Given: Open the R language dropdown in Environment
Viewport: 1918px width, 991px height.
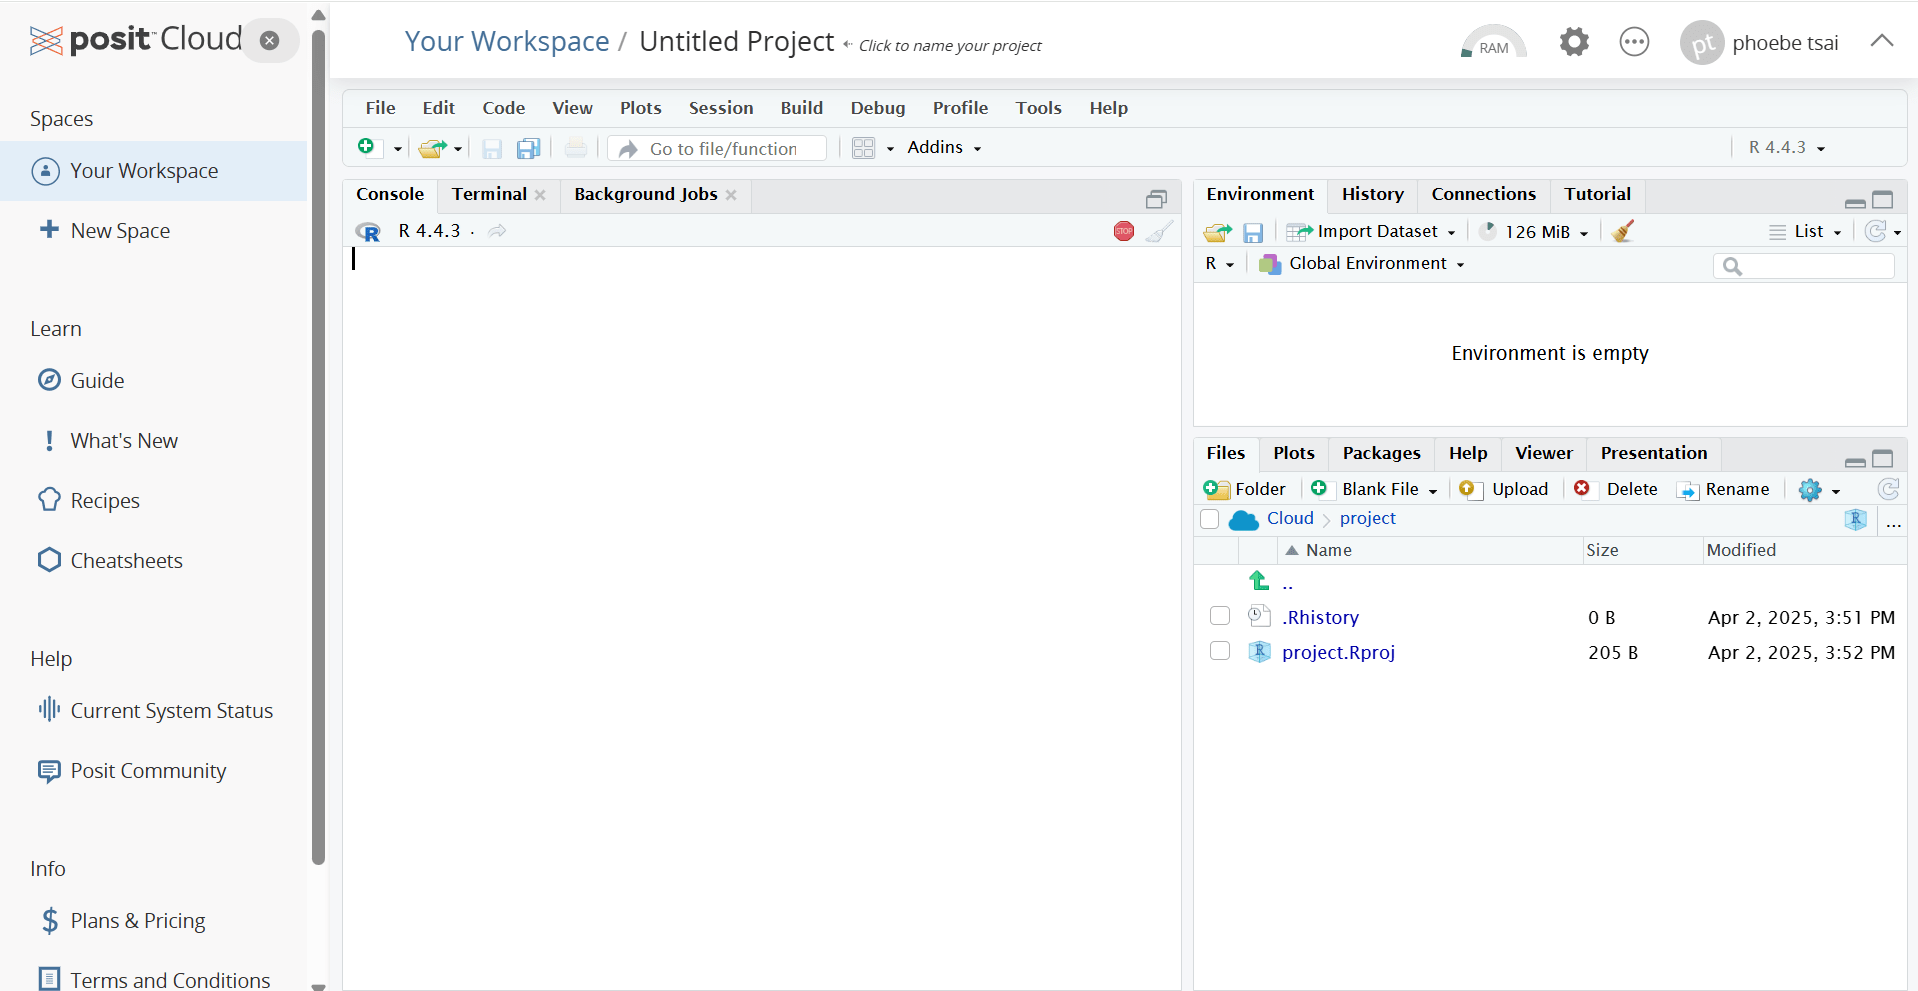Looking at the screenshot, I should coord(1220,263).
